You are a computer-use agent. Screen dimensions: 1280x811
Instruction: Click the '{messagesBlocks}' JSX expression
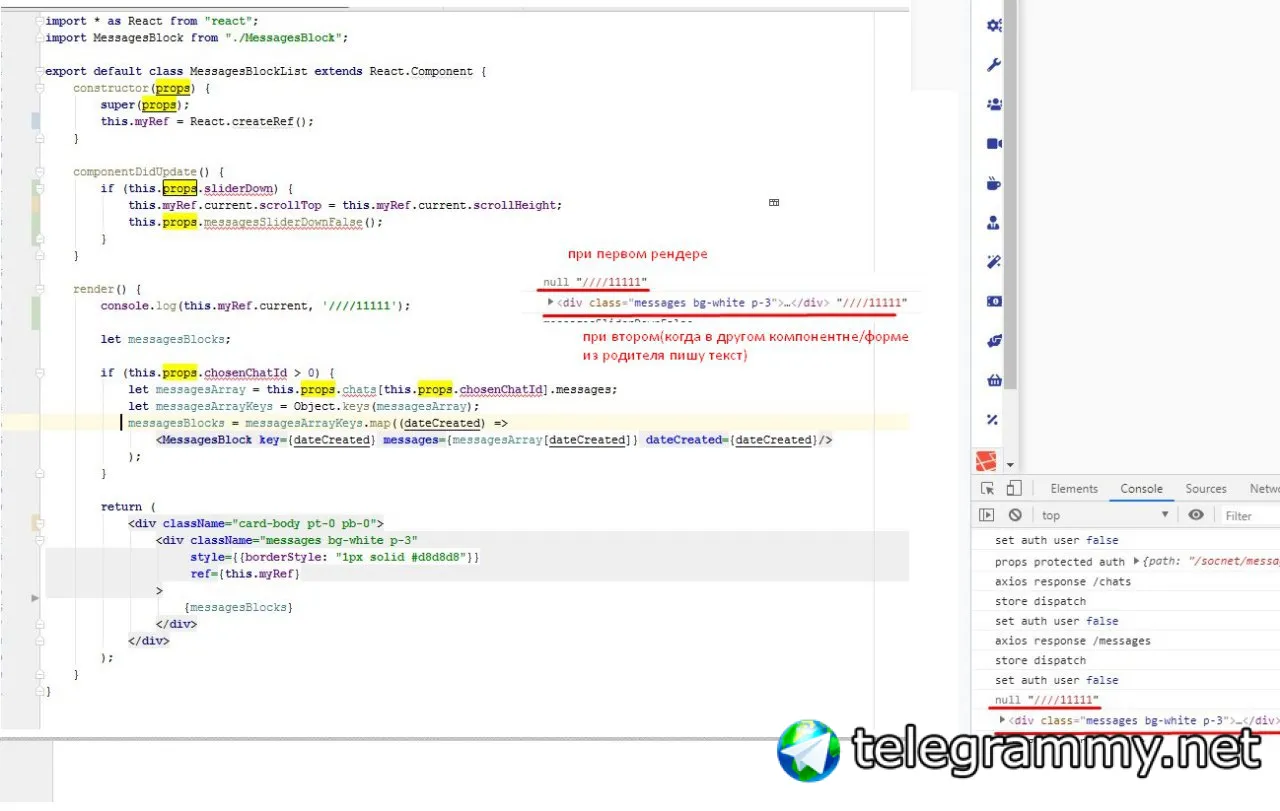(x=238, y=607)
